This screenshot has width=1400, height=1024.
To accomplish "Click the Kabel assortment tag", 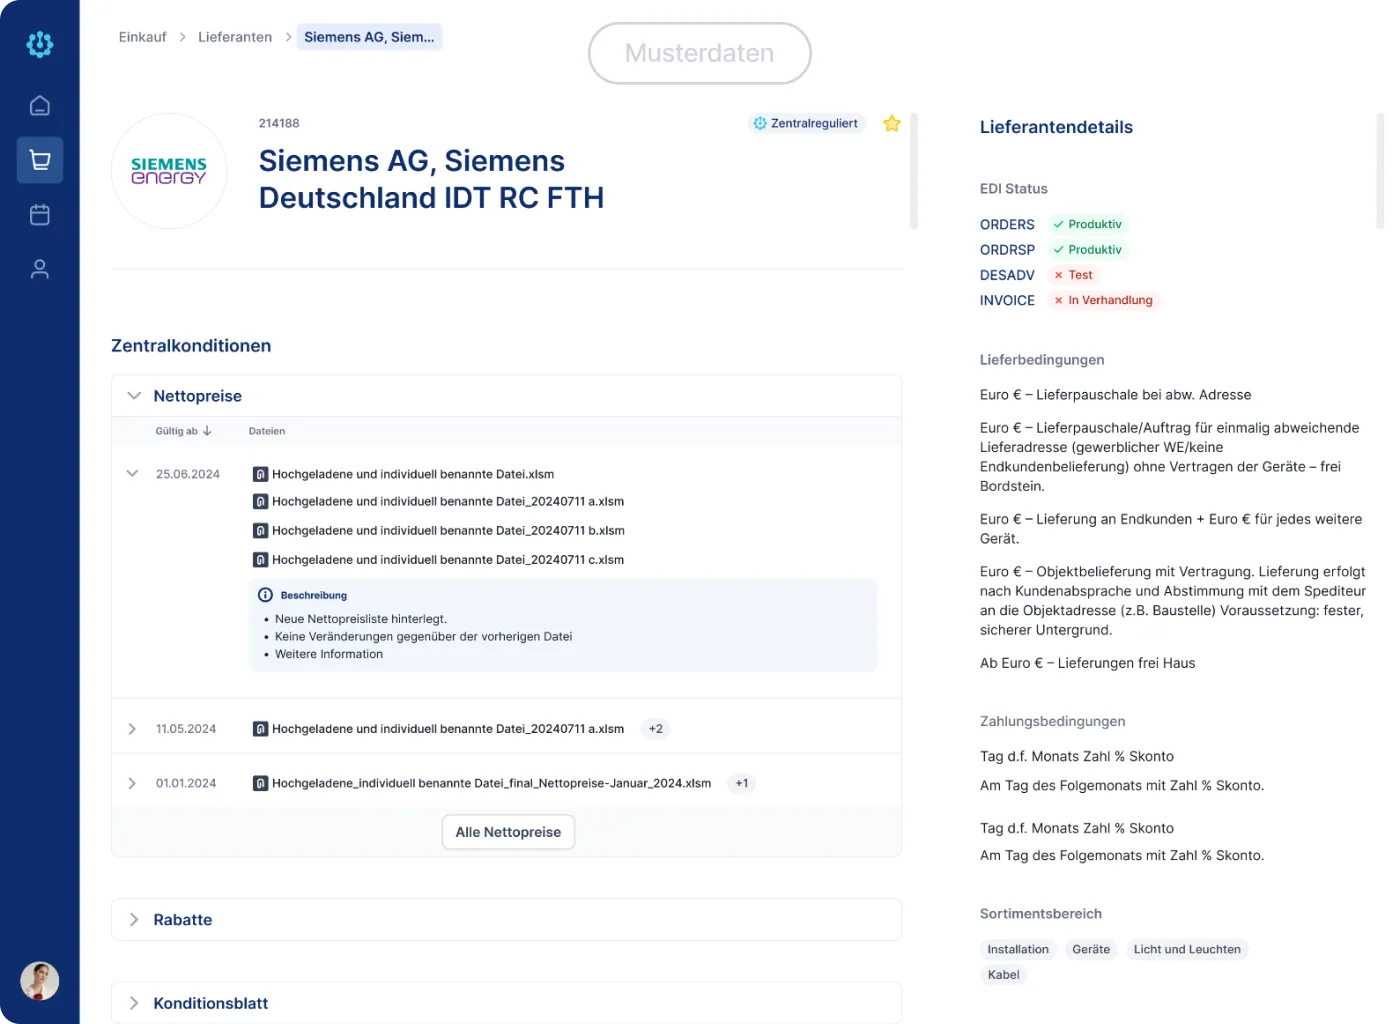I will point(1003,975).
